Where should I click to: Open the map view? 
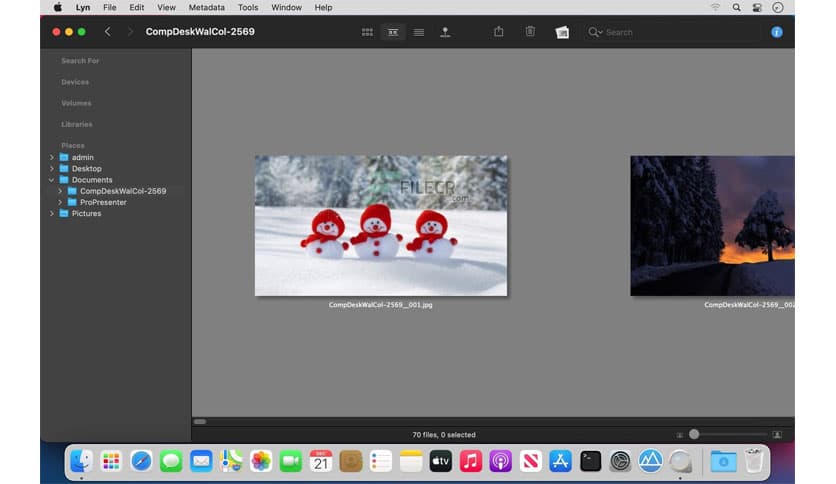445,32
